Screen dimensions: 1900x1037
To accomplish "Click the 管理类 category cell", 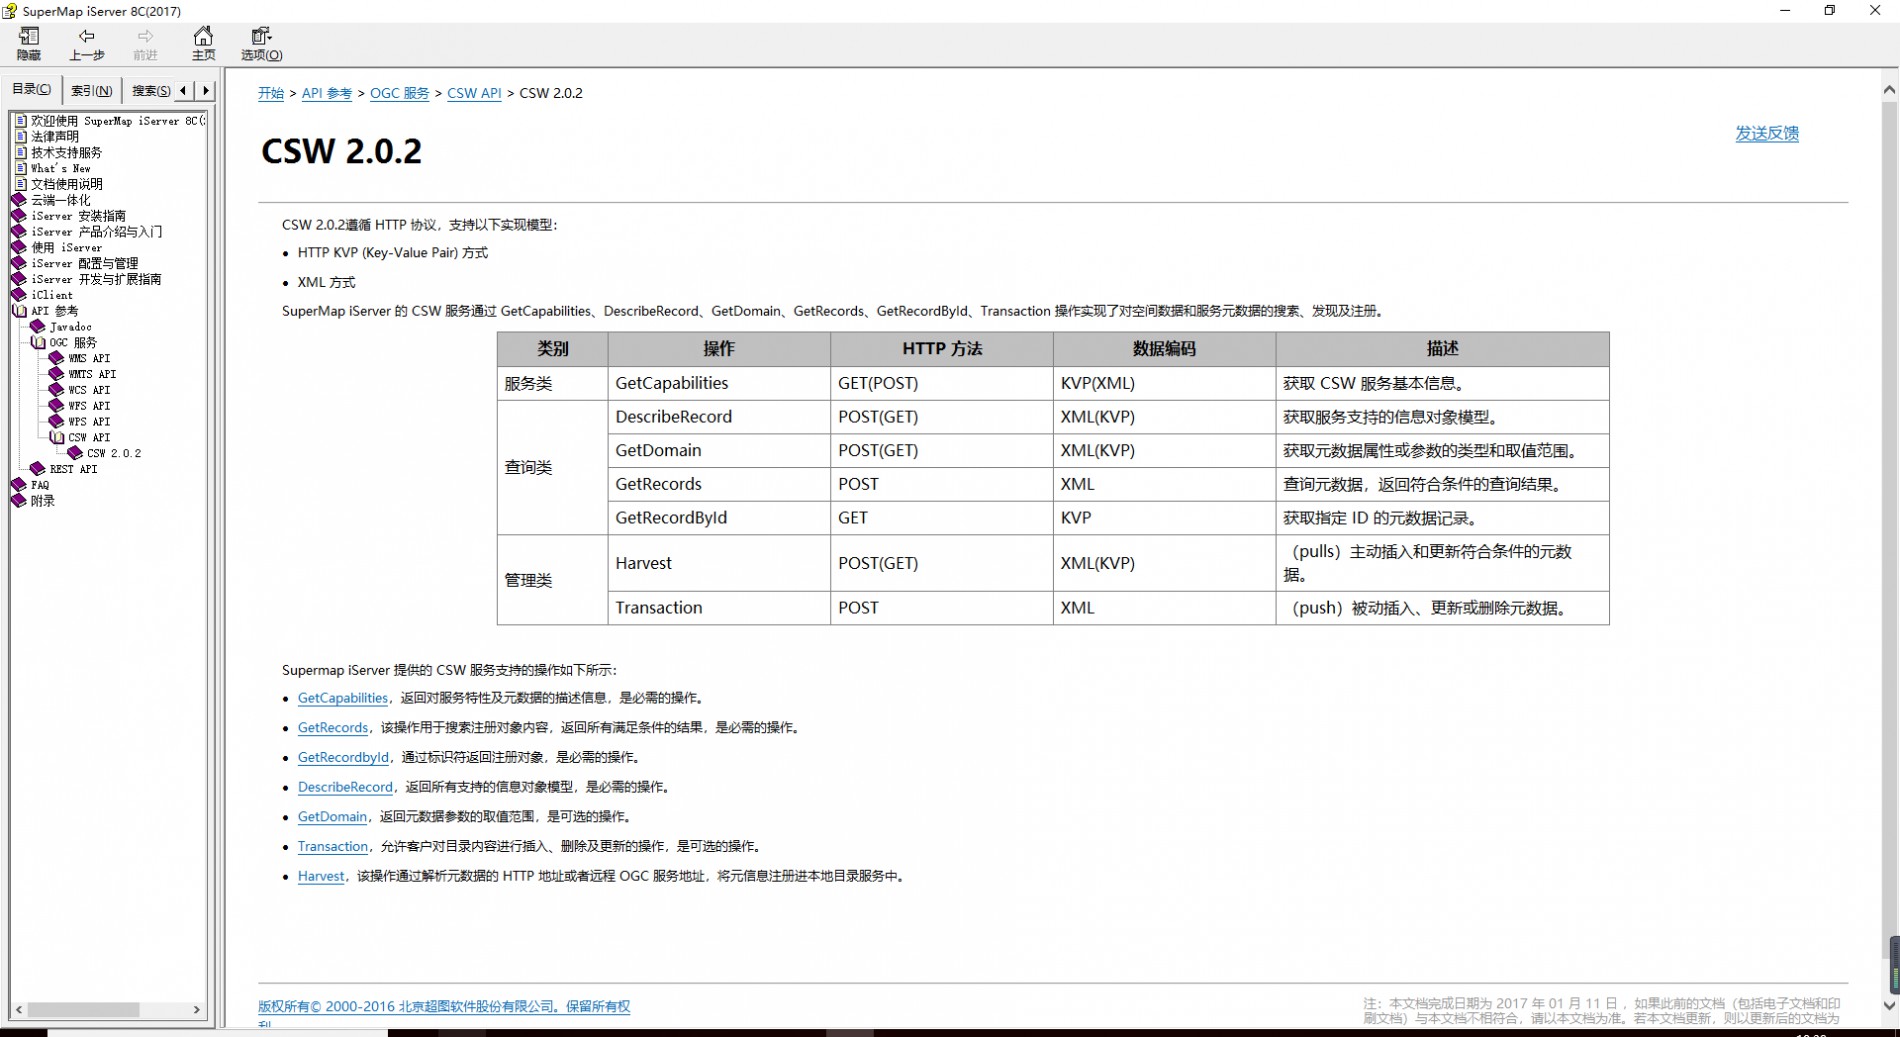I will [x=552, y=580].
